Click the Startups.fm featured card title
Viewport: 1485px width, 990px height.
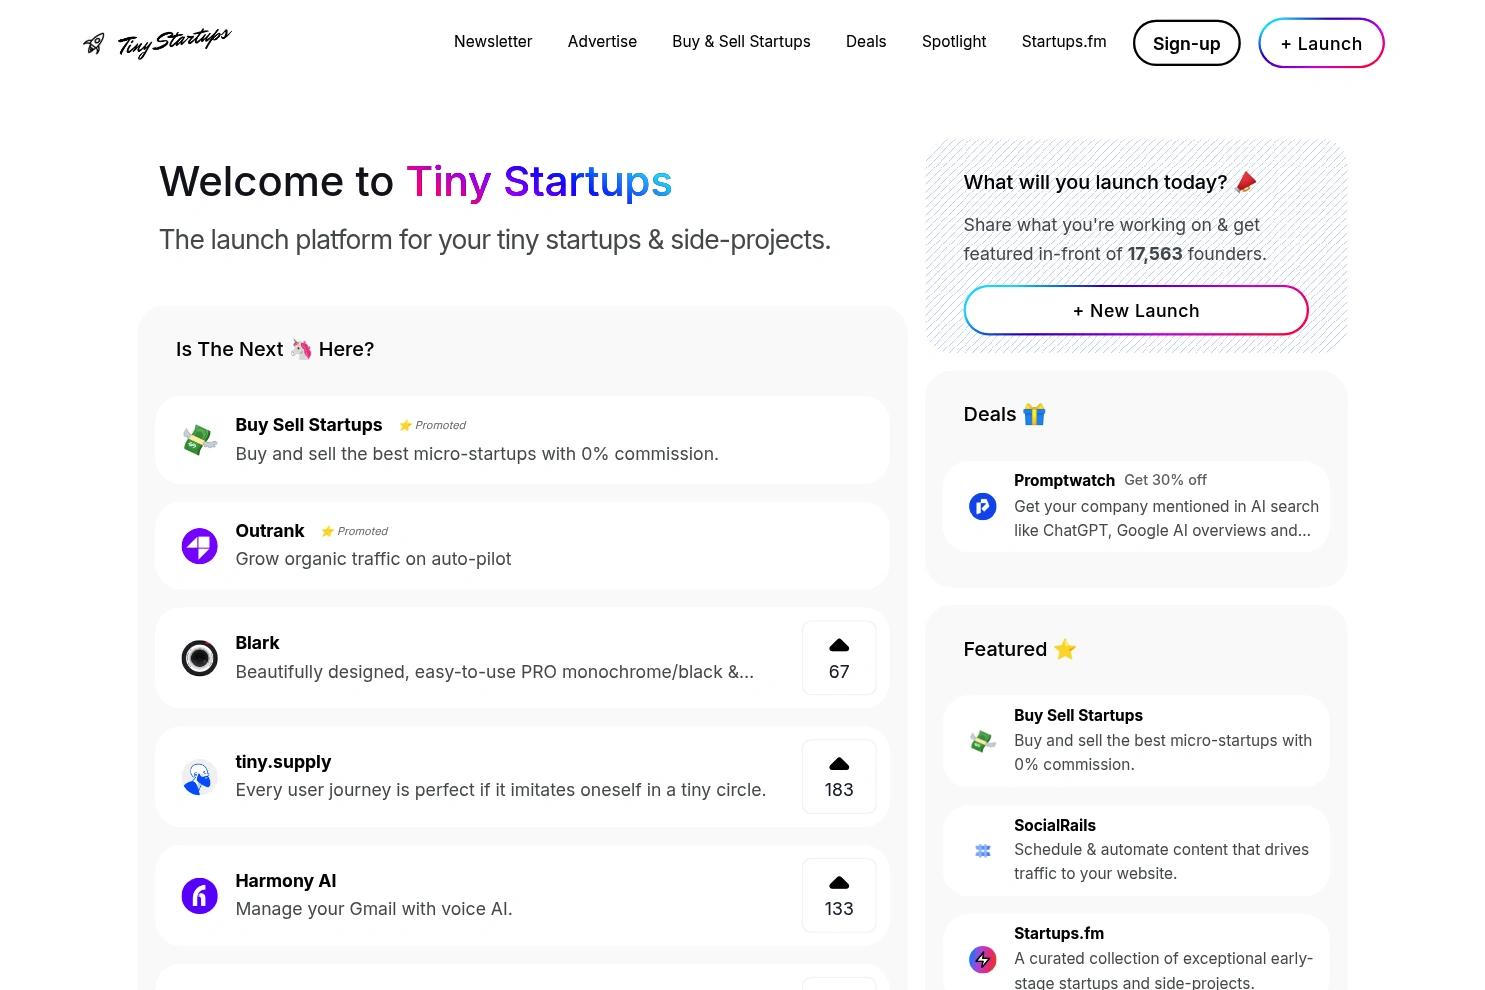1059,933
